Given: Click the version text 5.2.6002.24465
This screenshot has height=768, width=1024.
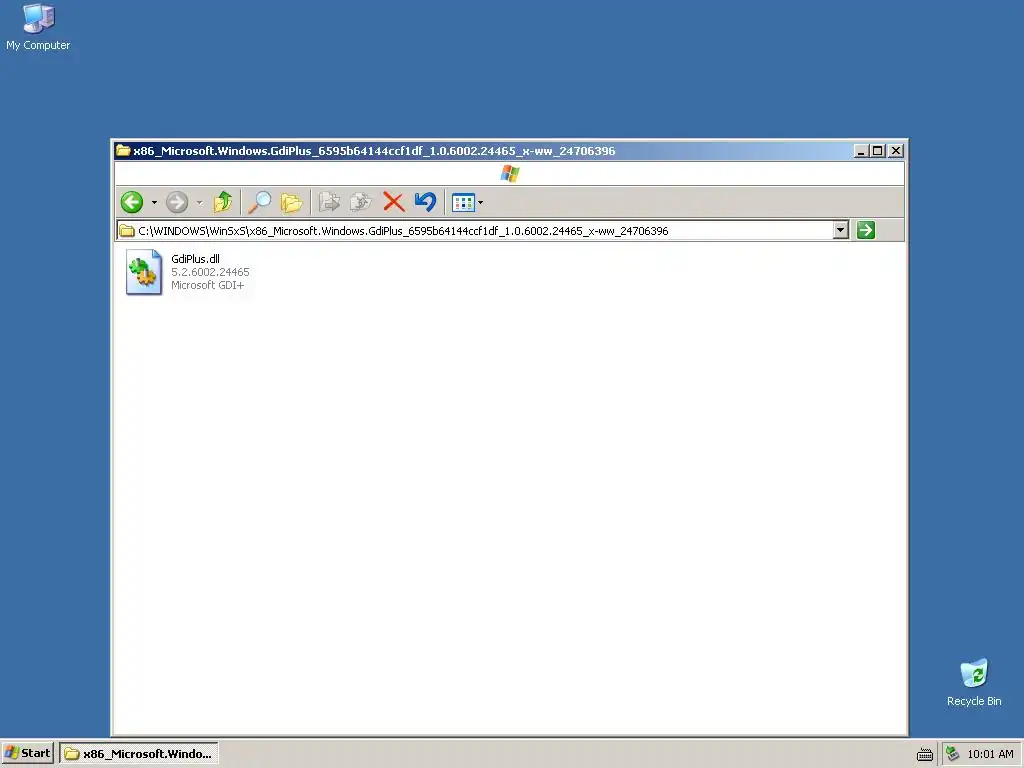Looking at the screenshot, I should (x=210, y=272).
